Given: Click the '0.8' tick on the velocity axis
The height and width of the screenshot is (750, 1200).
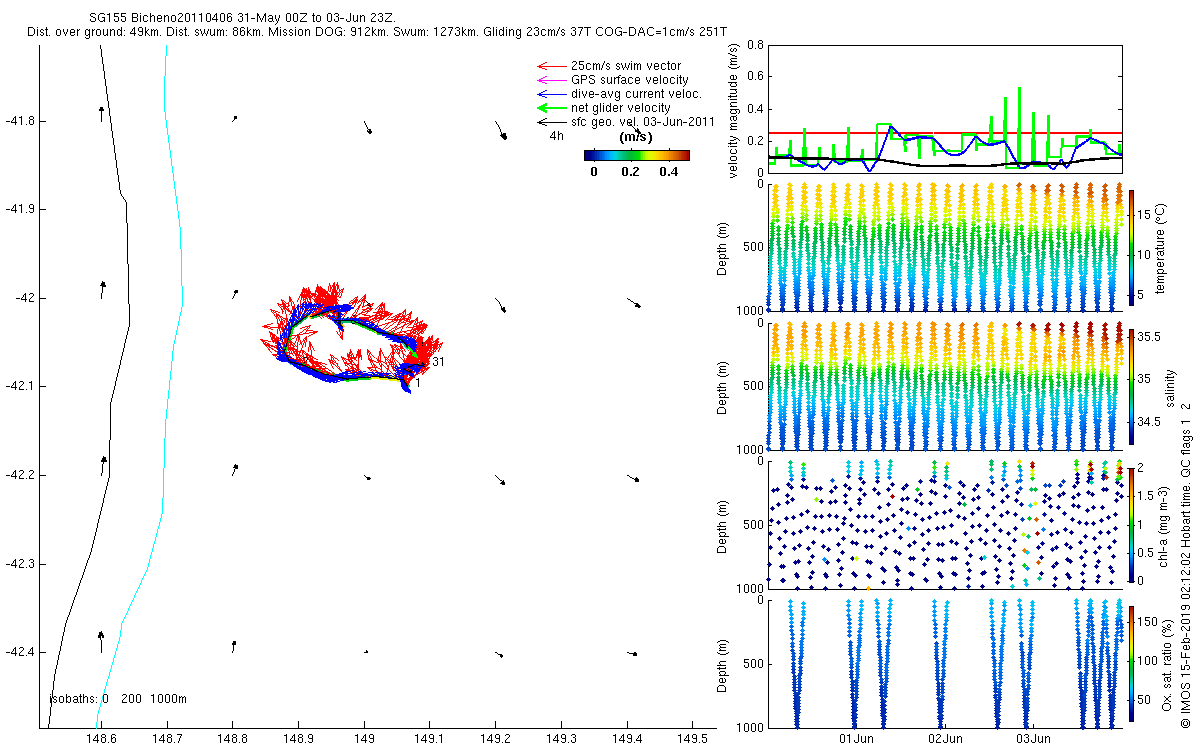Looking at the screenshot, I should point(755,46).
